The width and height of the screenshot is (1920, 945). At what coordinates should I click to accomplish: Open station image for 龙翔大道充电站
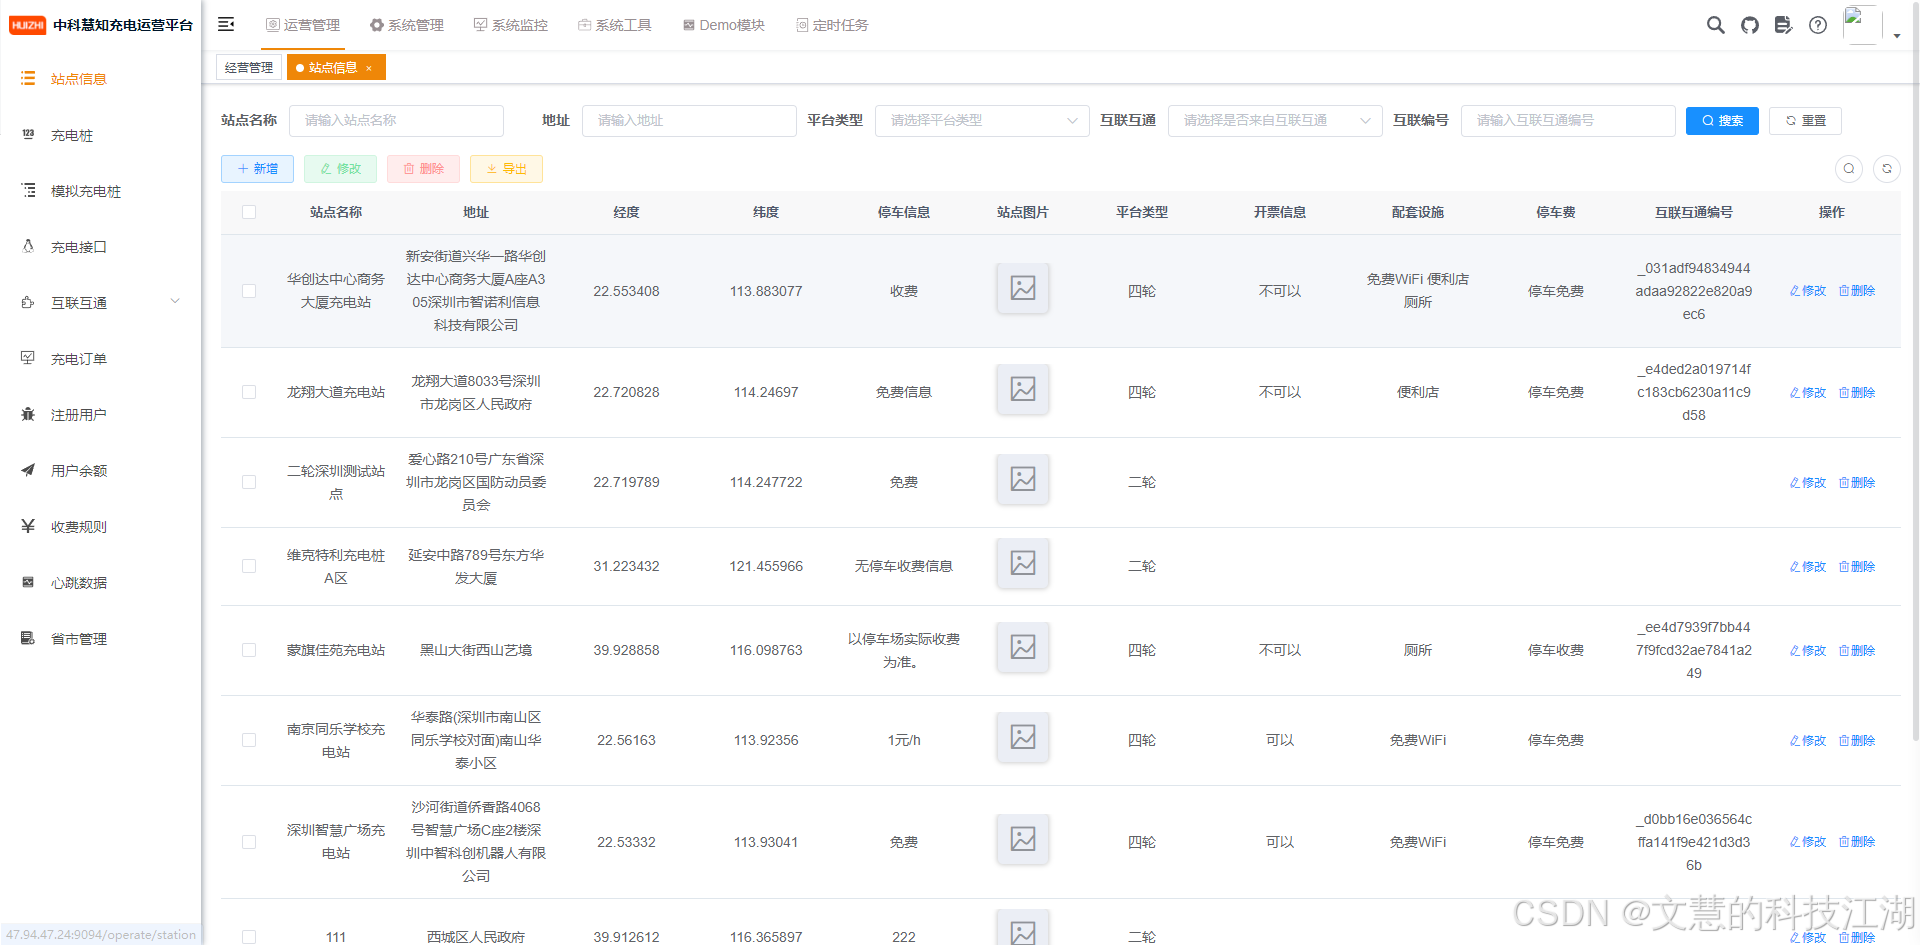pyautogui.click(x=1022, y=389)
